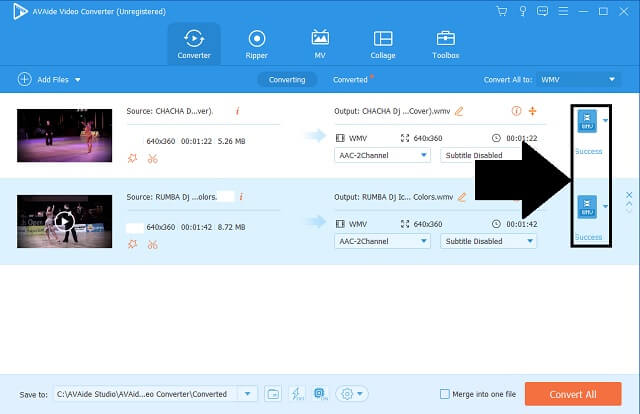Open the MV tab

[320, 44]
